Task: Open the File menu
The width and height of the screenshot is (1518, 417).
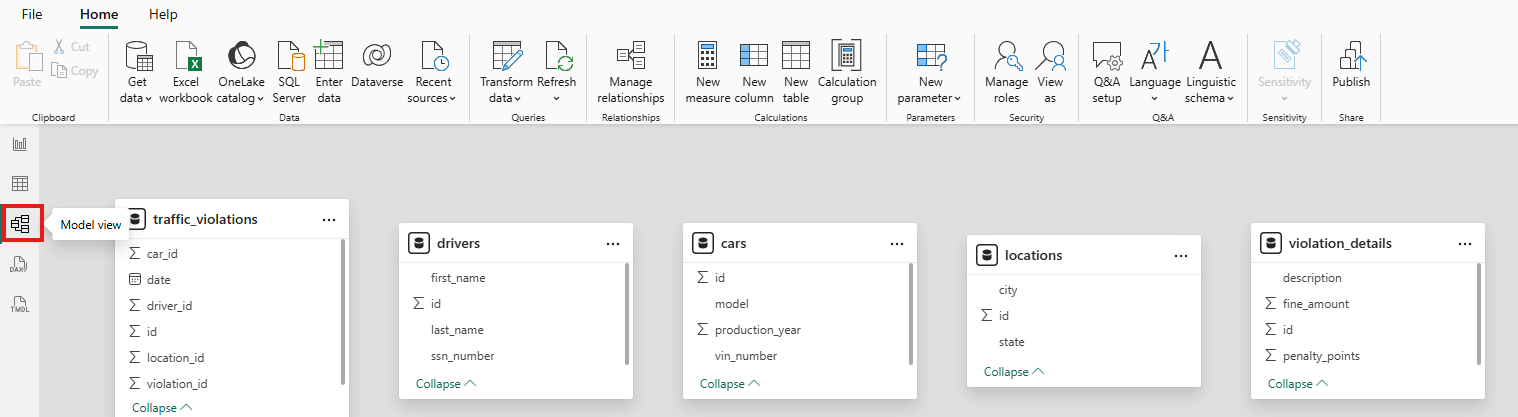Action: (x=32, y=15)
